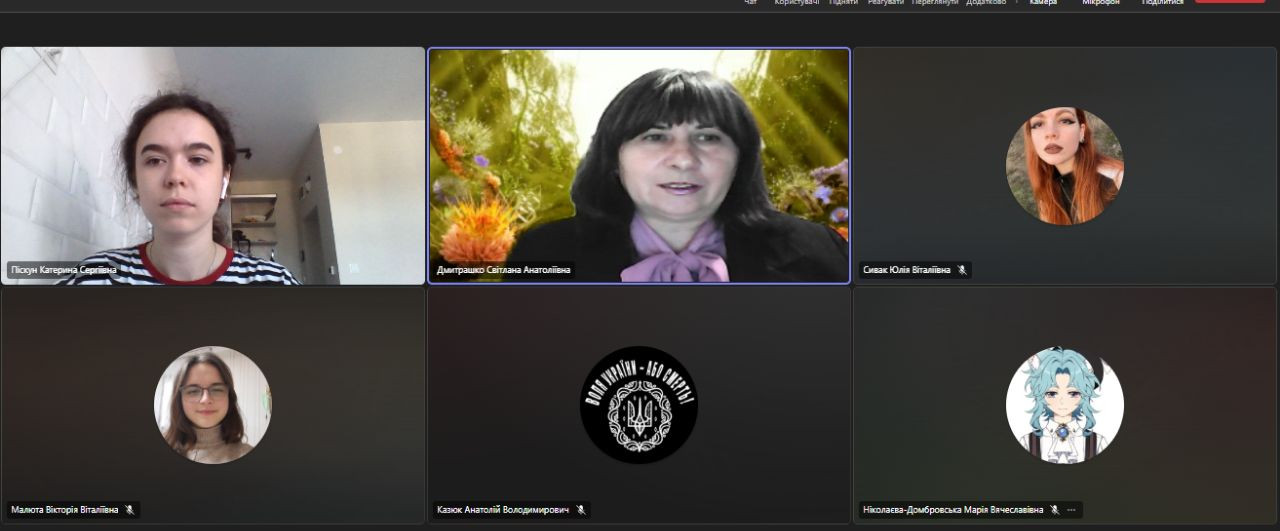This screenshot has width=1280, height=531.
Task: Click Підняти to raise hand
Action: tap(843, 3)
